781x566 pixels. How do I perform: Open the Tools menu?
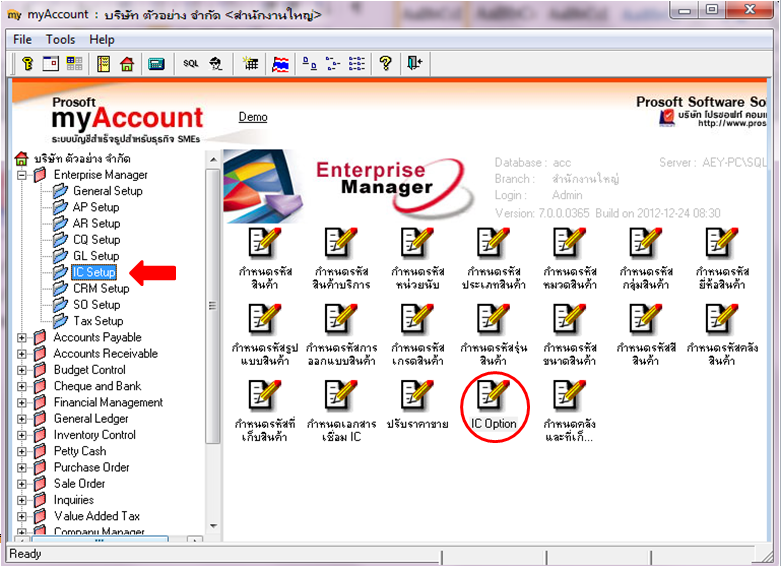(x=60, y=39)
